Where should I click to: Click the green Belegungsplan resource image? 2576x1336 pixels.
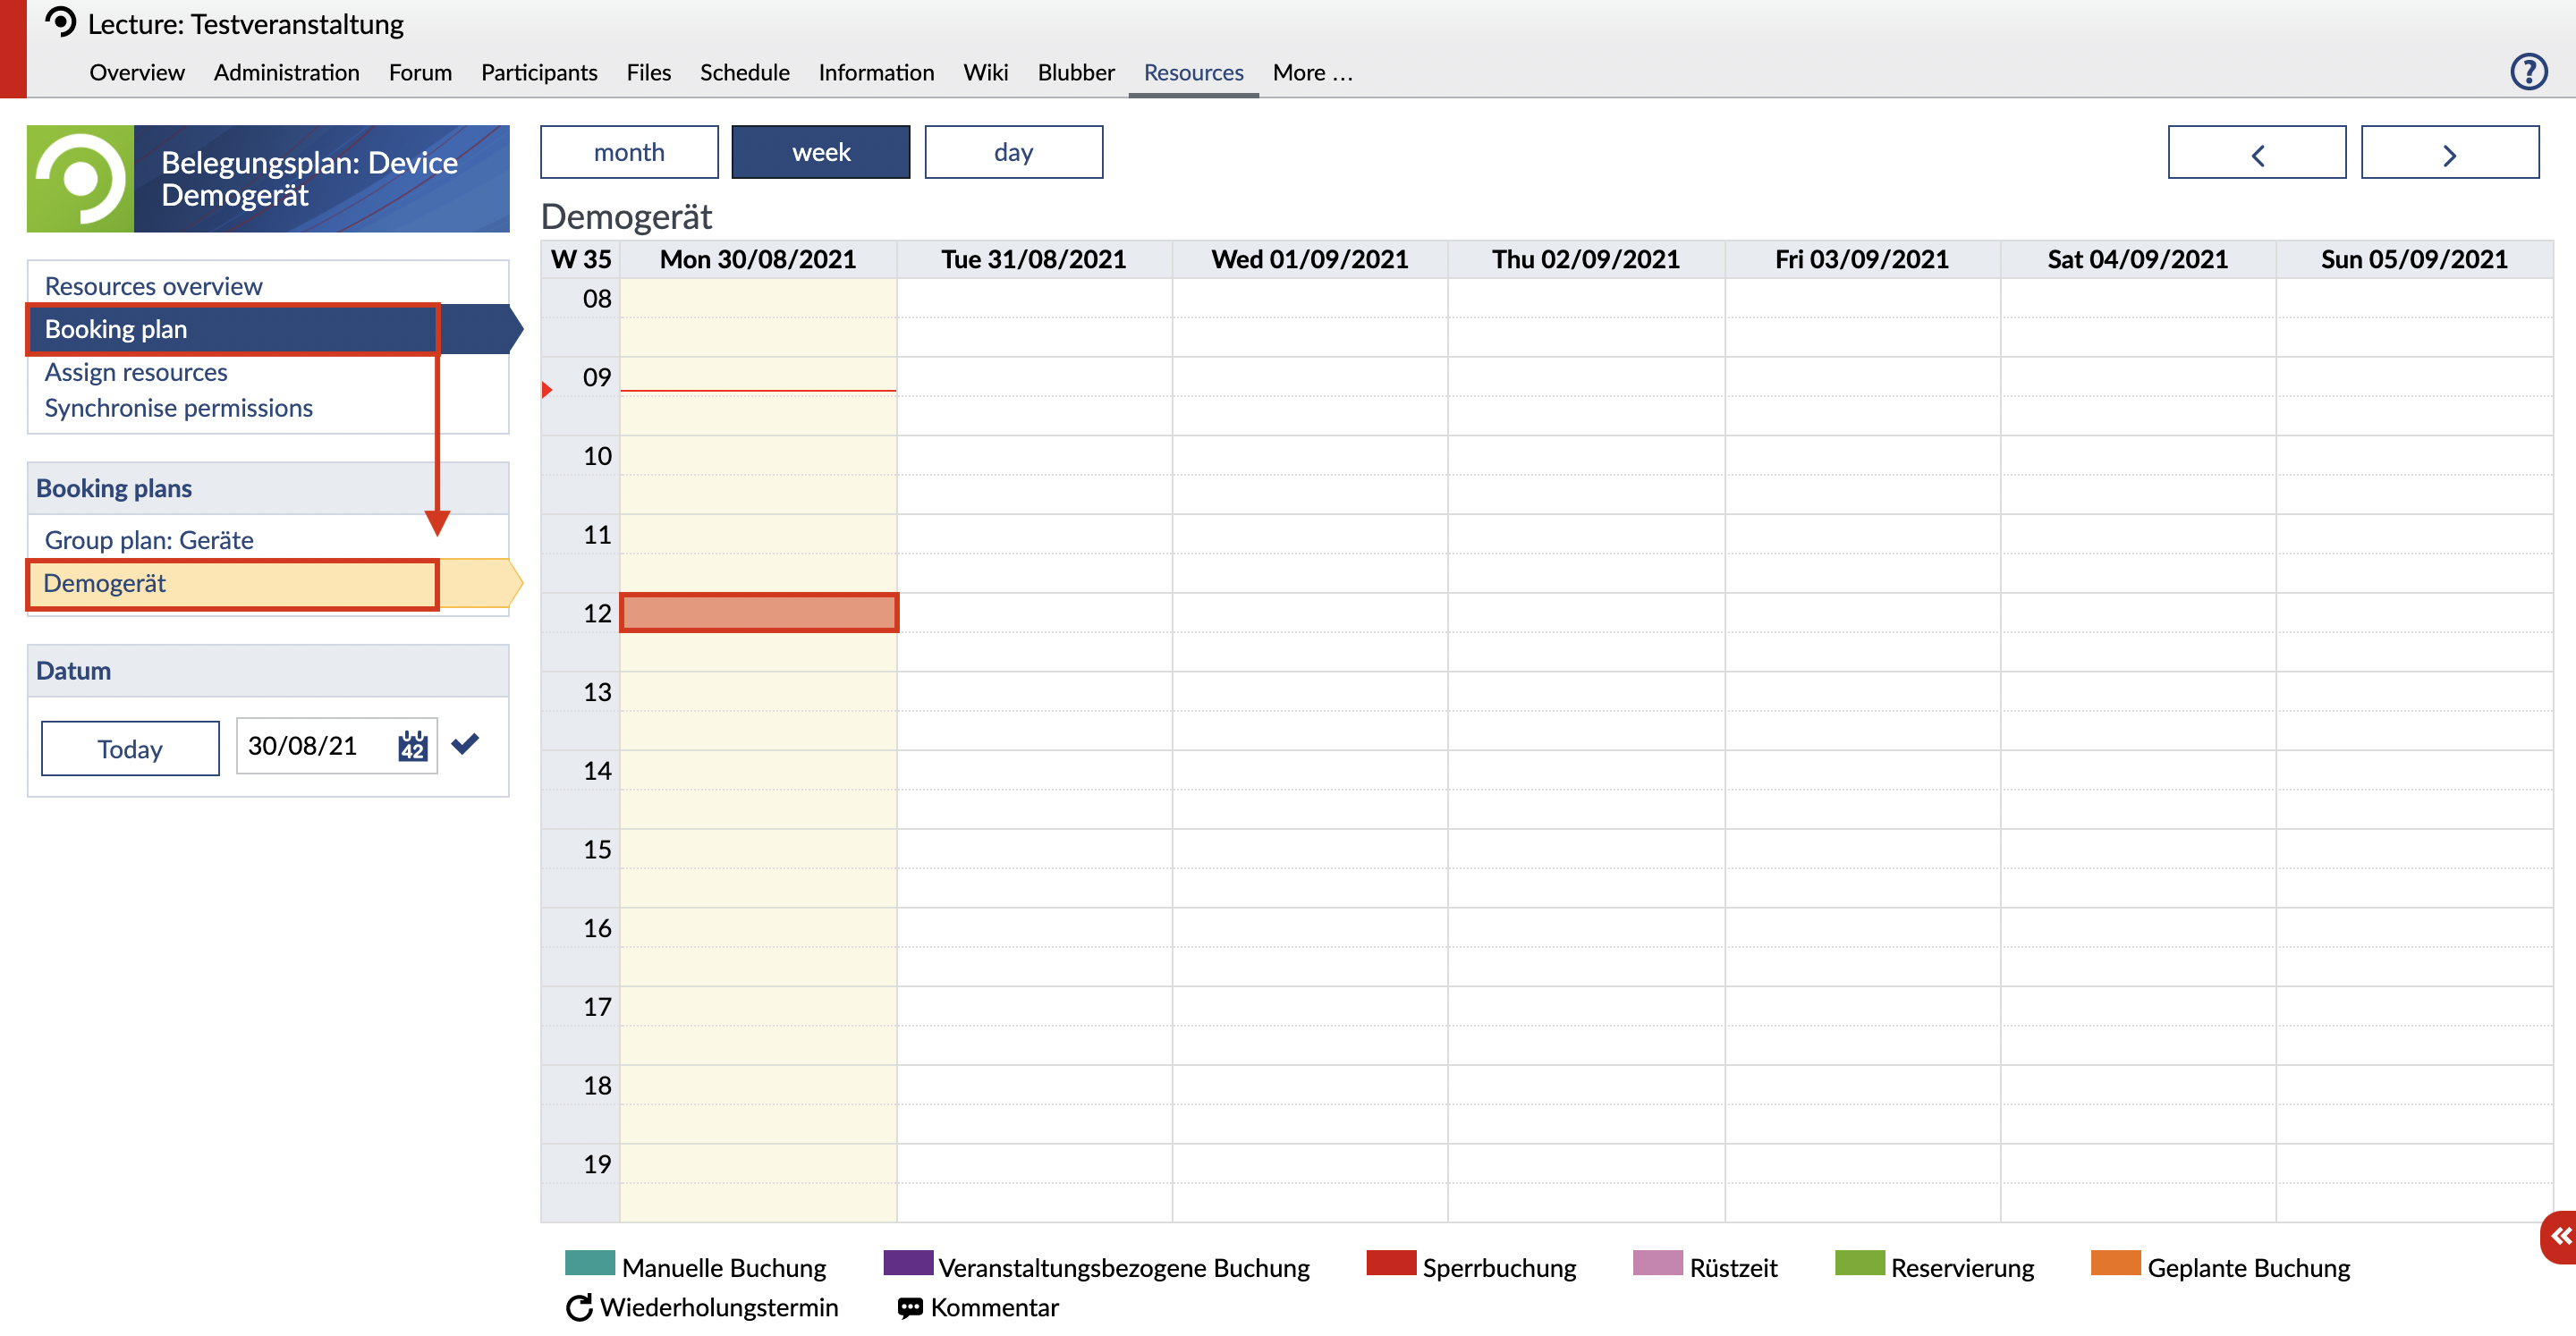[80, 179]
